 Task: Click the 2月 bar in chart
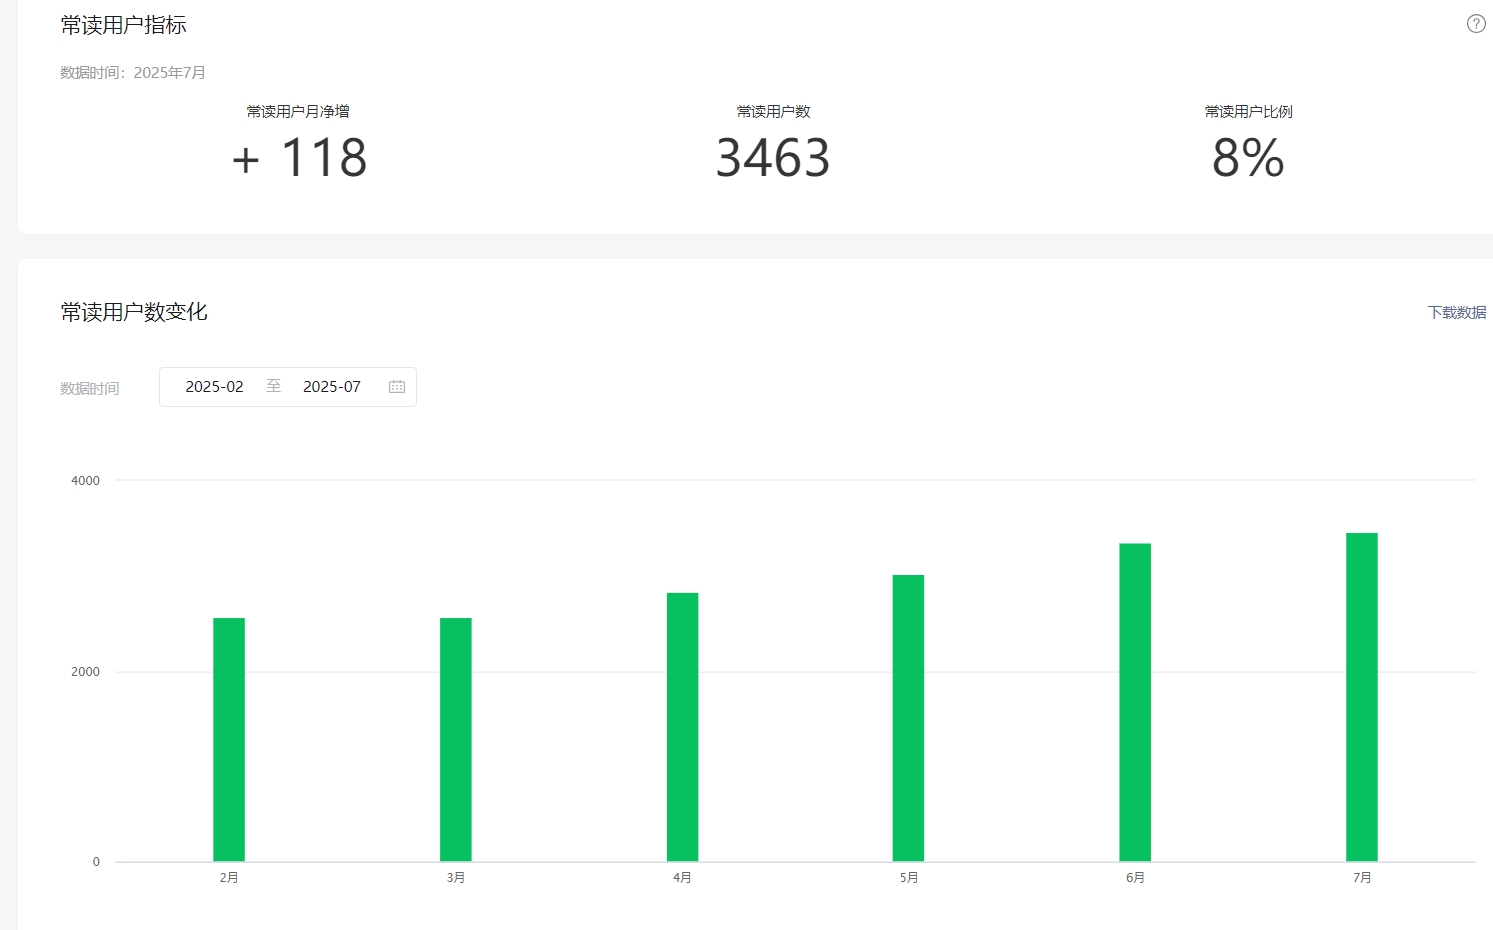pyautogui.click(x=229, y=740)
